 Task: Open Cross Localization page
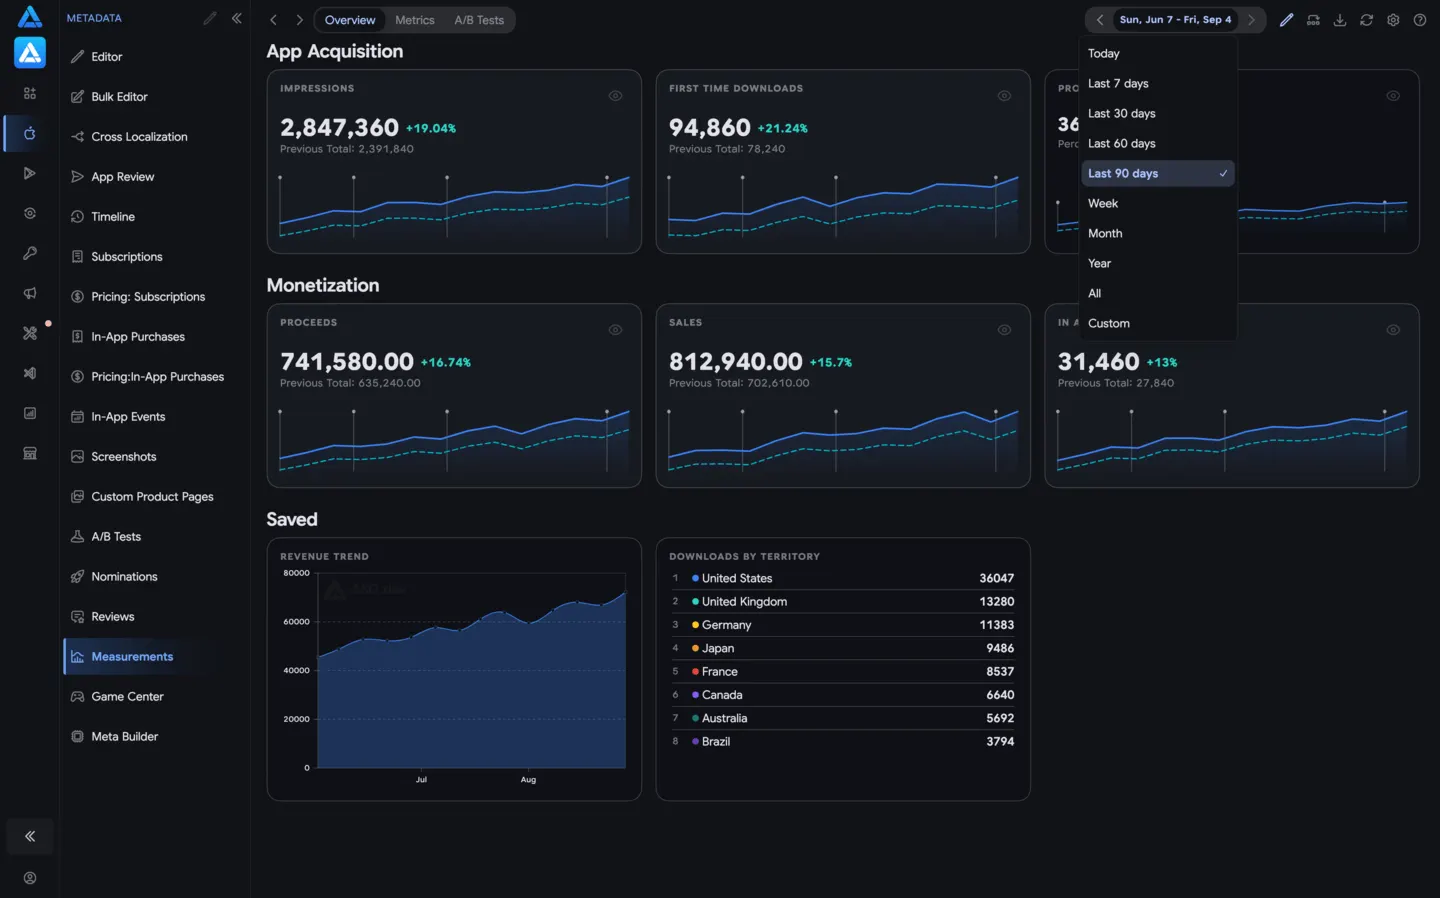153,137
